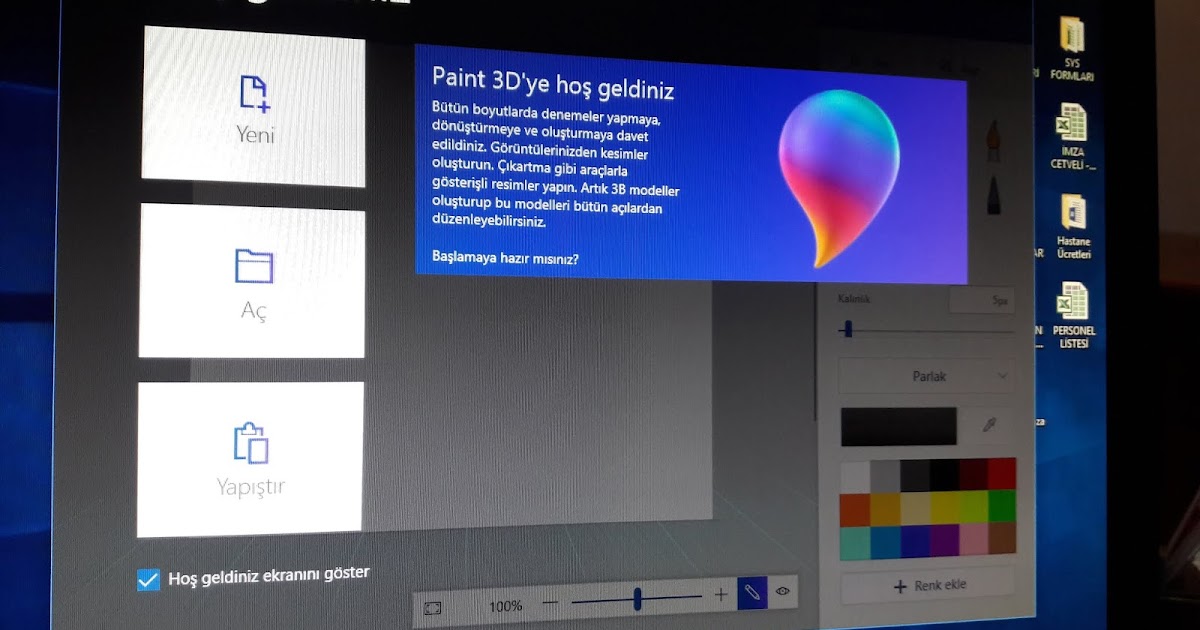Select the pink color swatch
Image resolution: width=1200 pixels, height=630 pixels.
pyautogui.click(x=973, y=538)
